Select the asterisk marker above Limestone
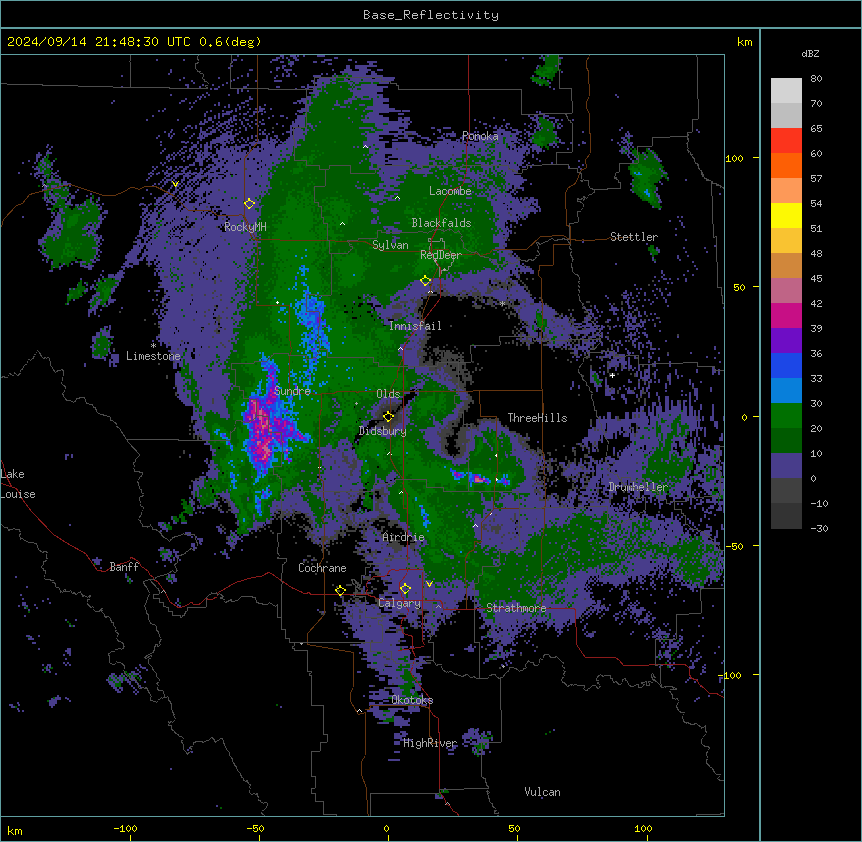Screen dimensions: 862x842 pos(153,345)
